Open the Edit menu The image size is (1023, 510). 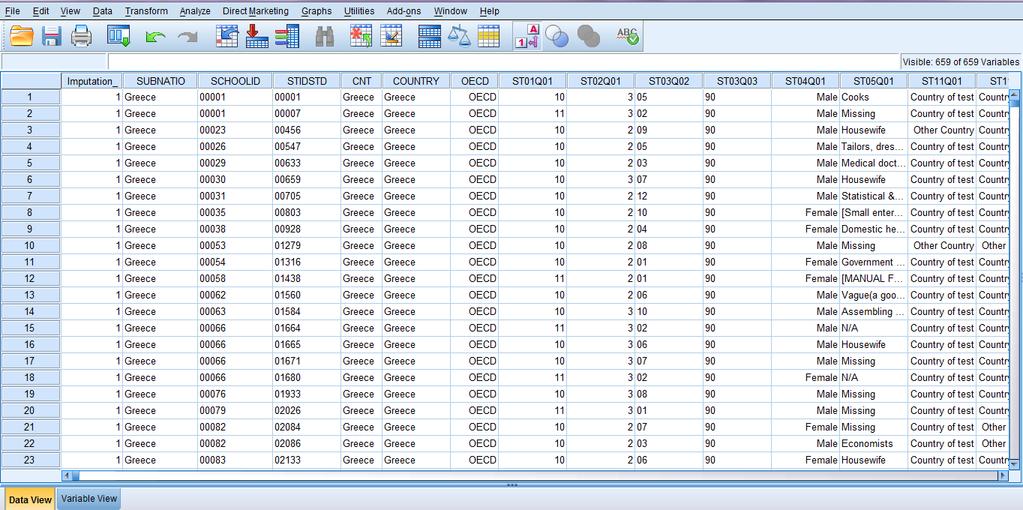[x=41, y=11]
